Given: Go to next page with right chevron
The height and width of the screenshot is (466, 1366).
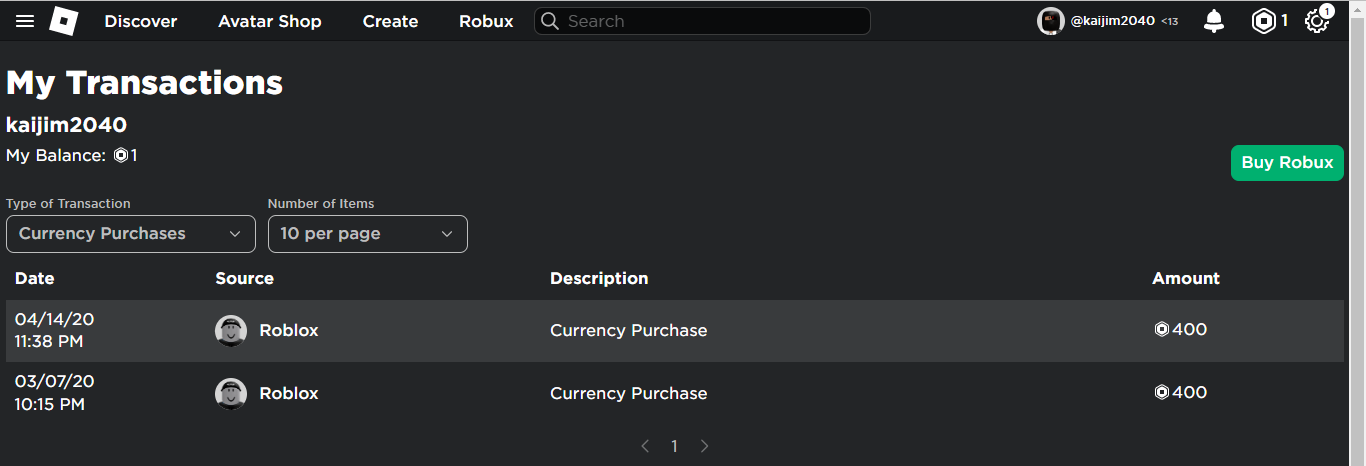Looking at the screenshot, I should tap(704, 446).
